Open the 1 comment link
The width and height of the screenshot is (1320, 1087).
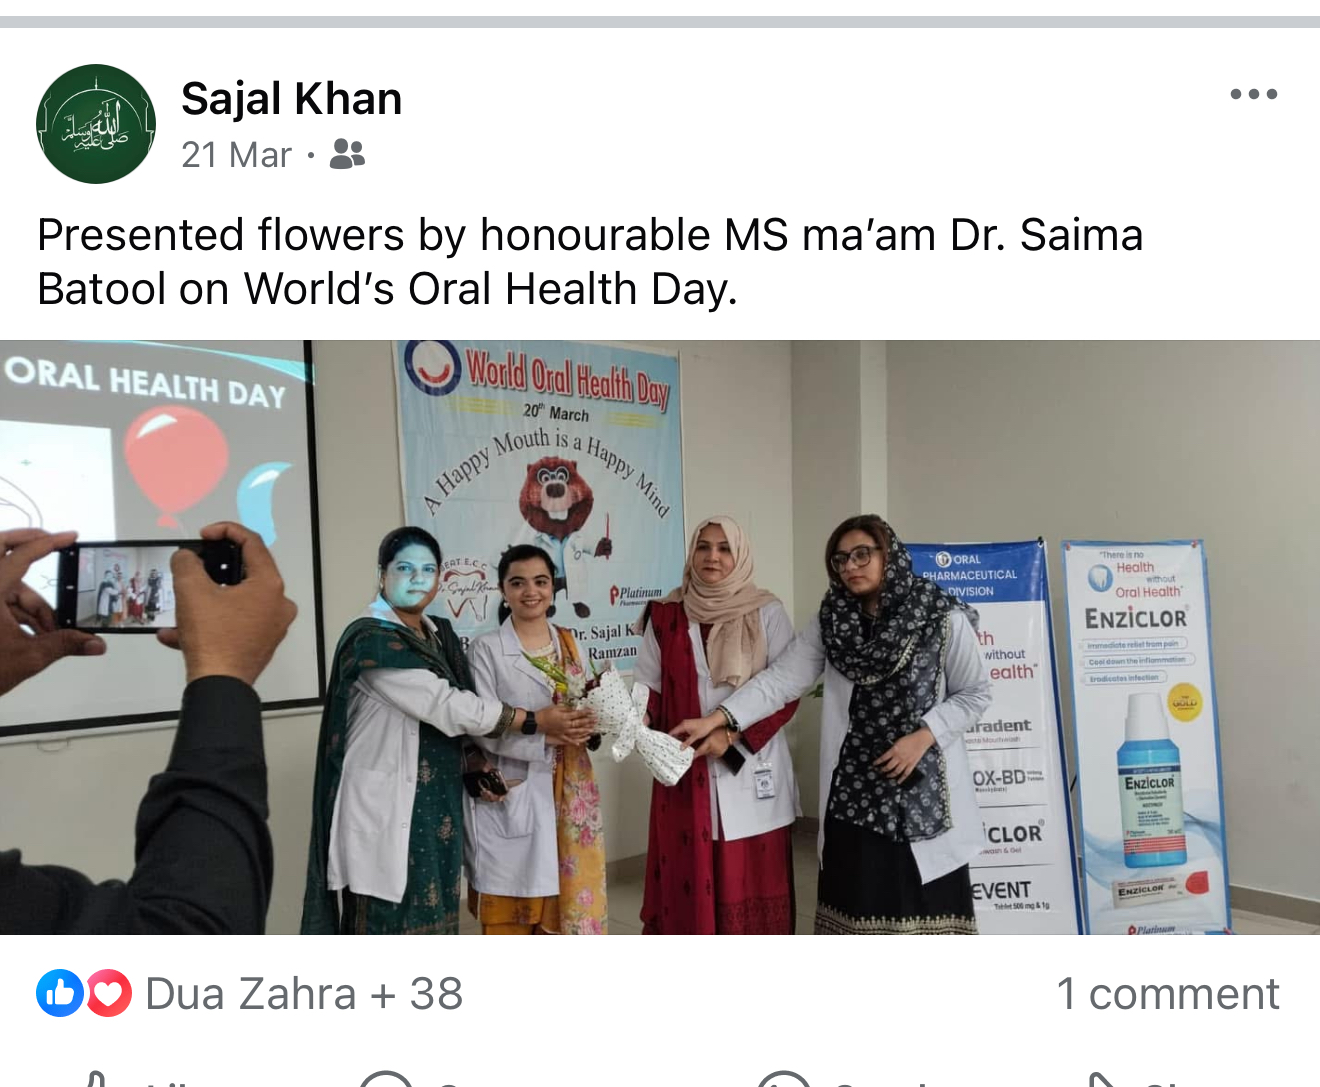coord(1167,994)
